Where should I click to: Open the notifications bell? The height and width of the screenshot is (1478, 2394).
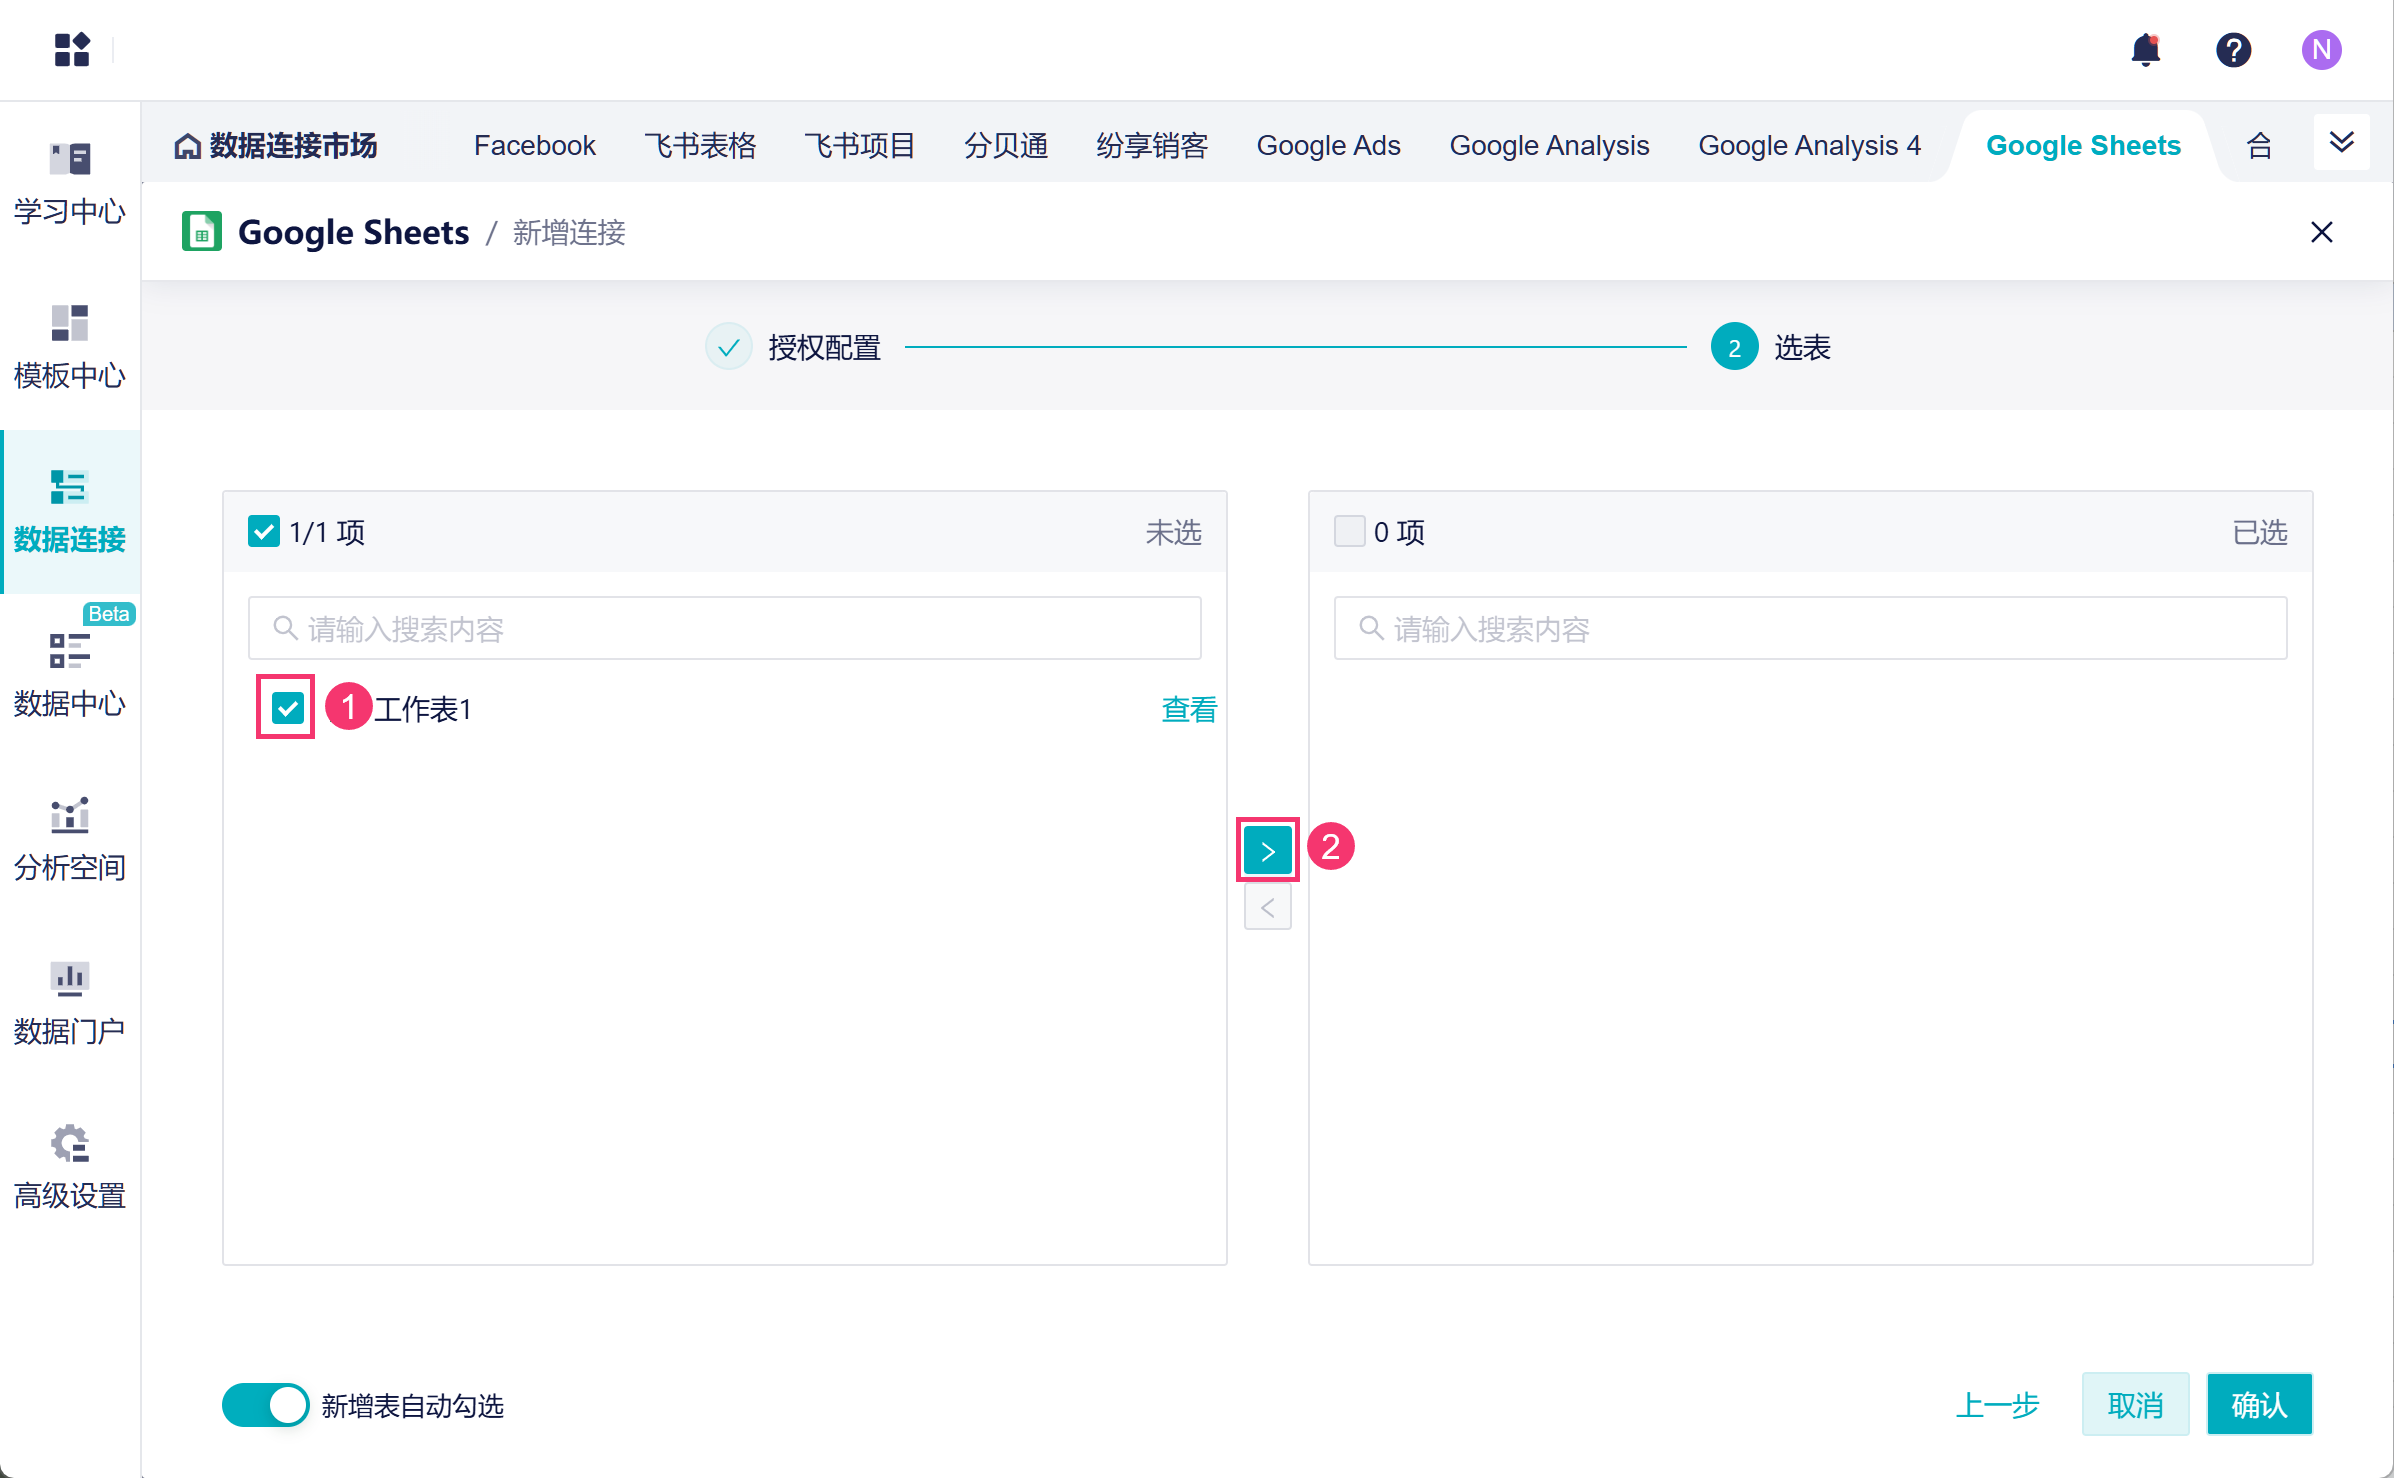2145,49
